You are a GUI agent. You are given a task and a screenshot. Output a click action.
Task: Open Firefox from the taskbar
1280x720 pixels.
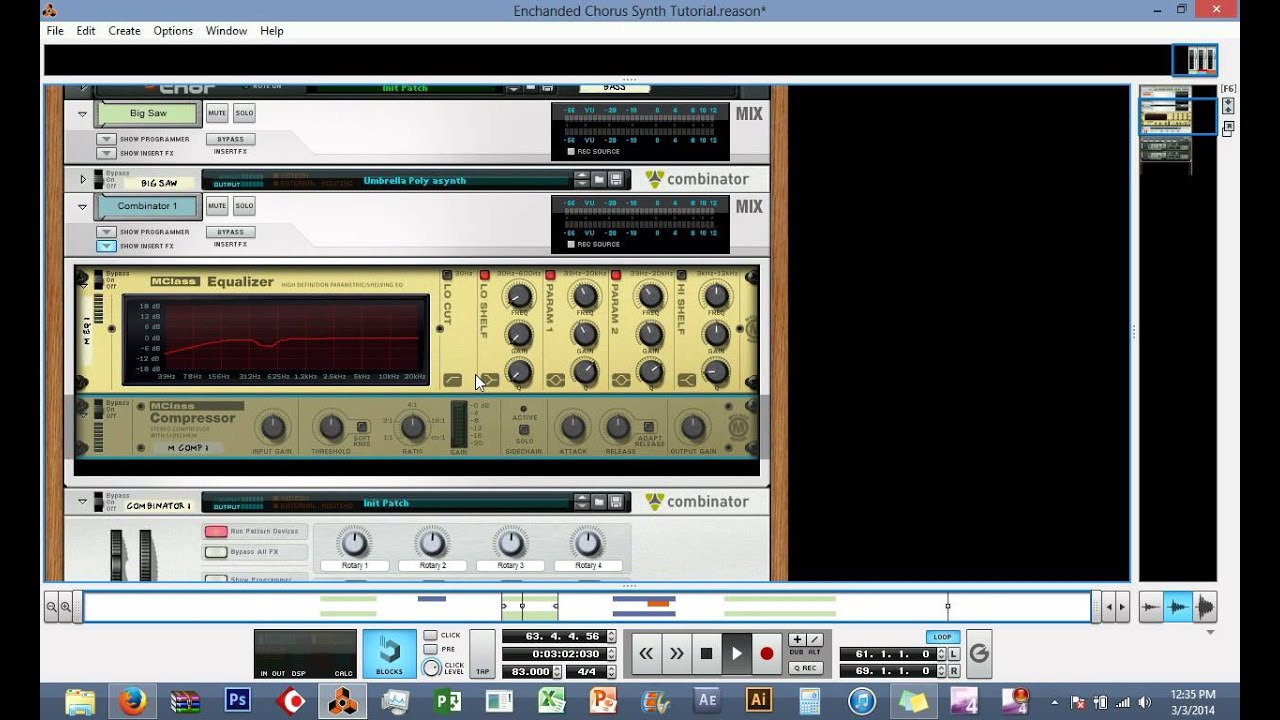[x=133, y=701]
